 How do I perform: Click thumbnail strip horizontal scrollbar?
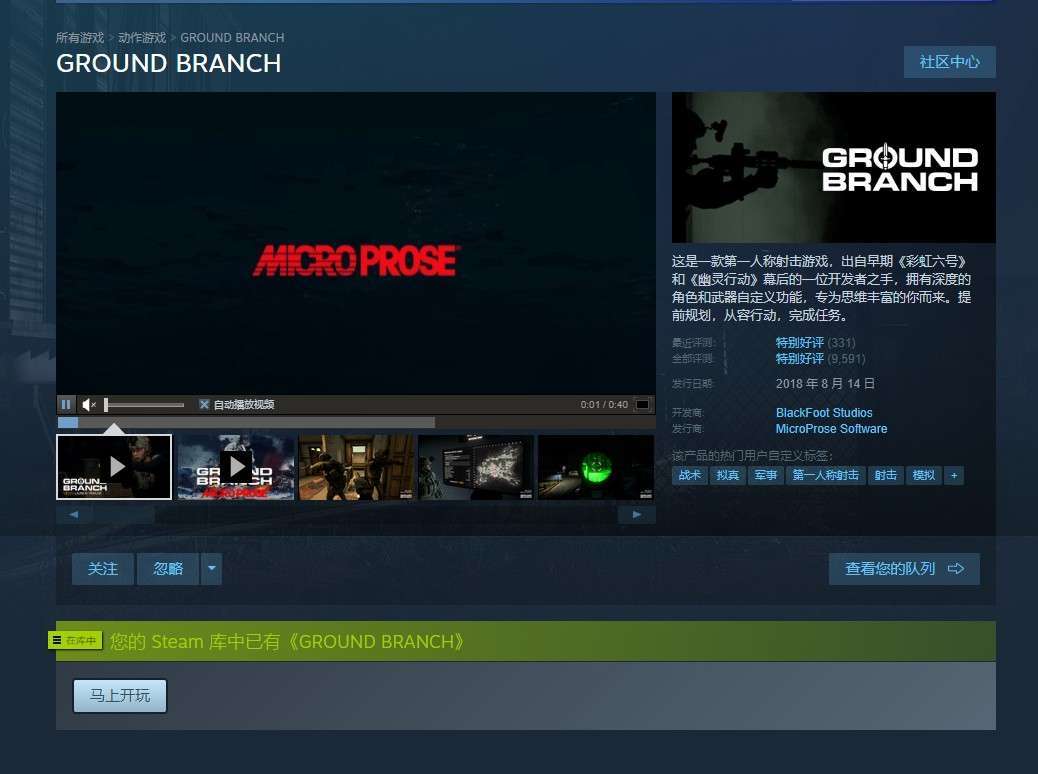click(x=356, y=514)
